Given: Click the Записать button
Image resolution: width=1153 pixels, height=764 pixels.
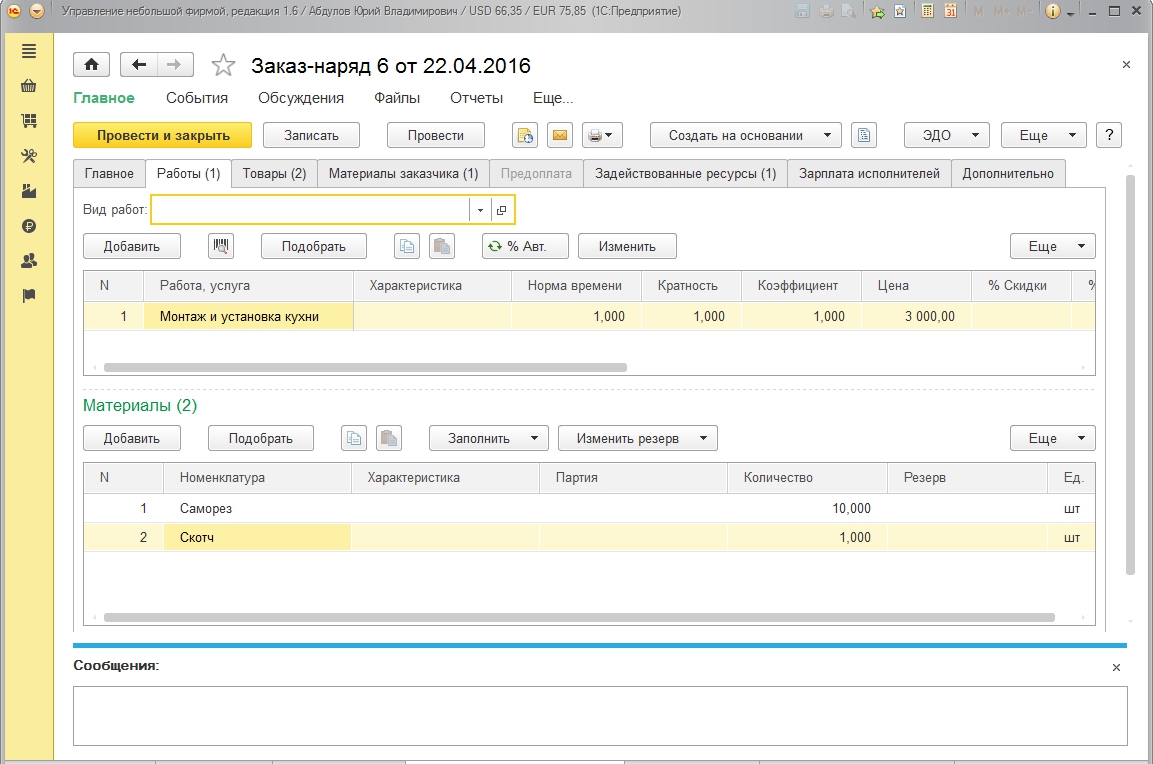Looking at the screenshot, I should click(x=311, y=135).
